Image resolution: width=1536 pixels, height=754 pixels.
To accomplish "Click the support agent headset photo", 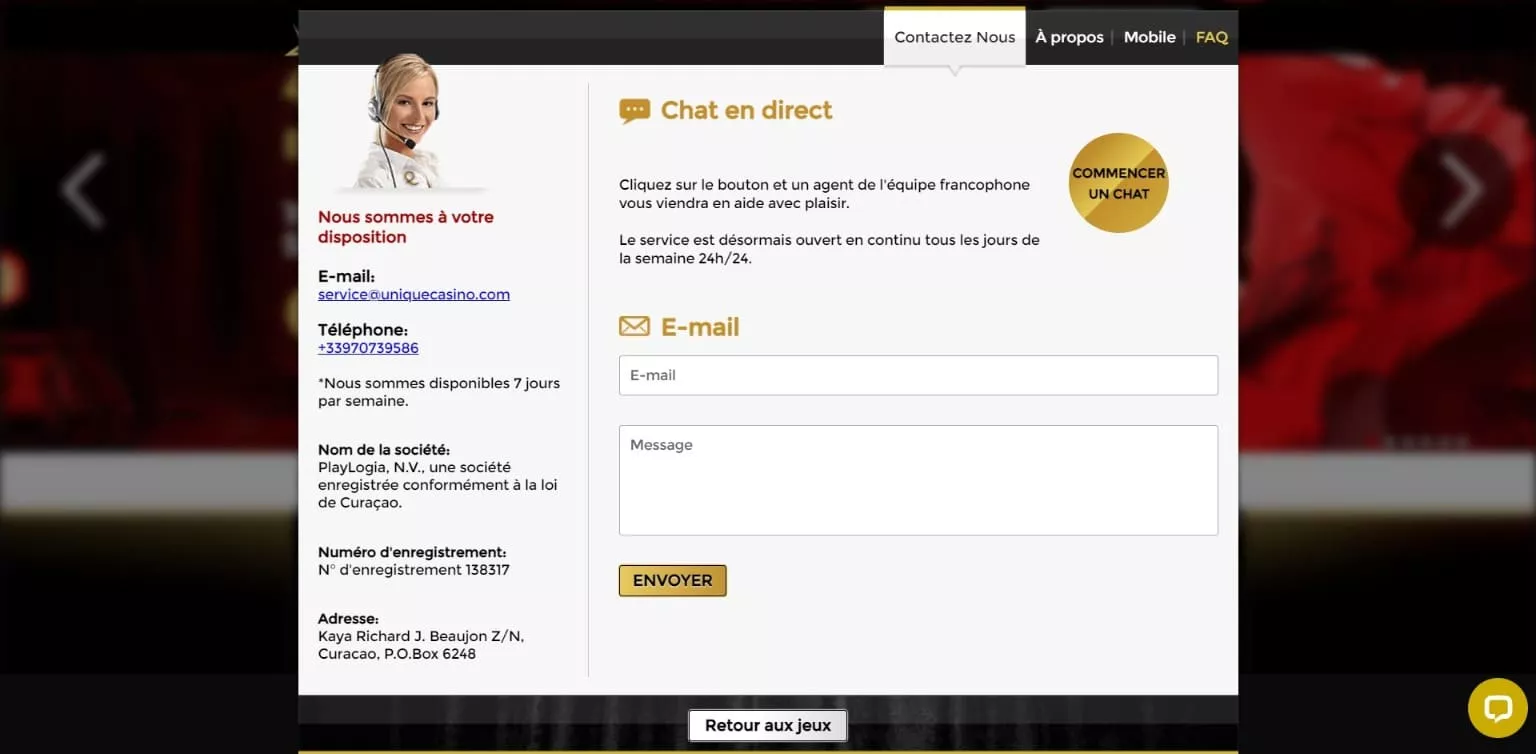I will (404, 122).
